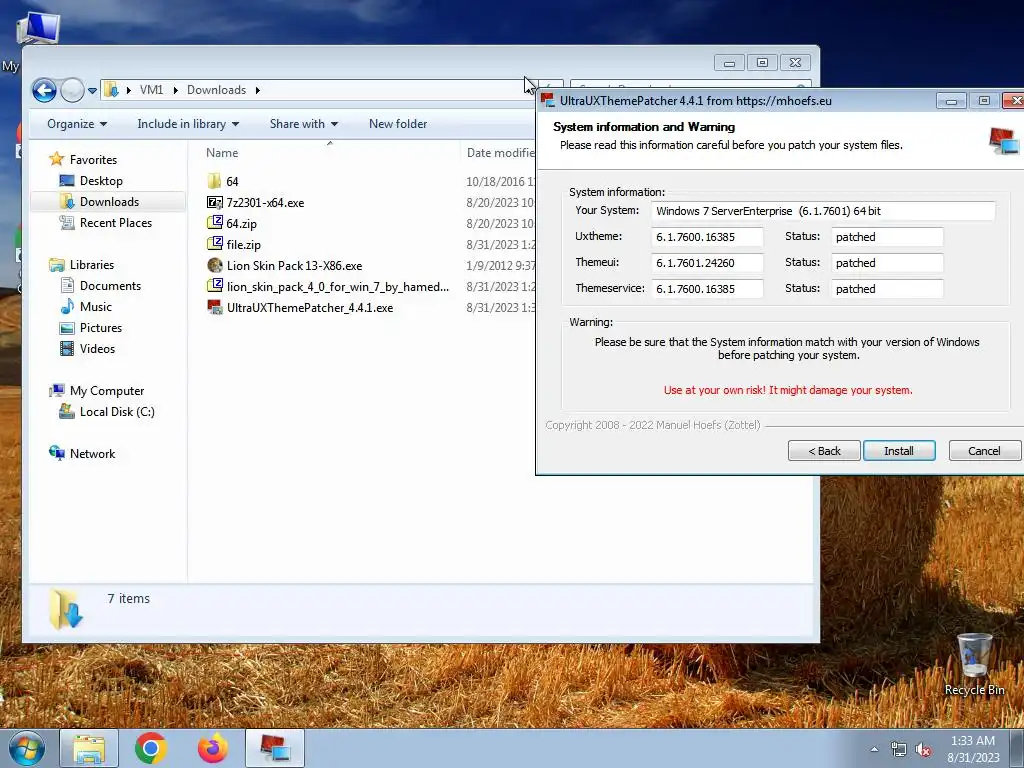Open the Recycle Bin desktop icon
1024x768 pixels.
[974, 665]
